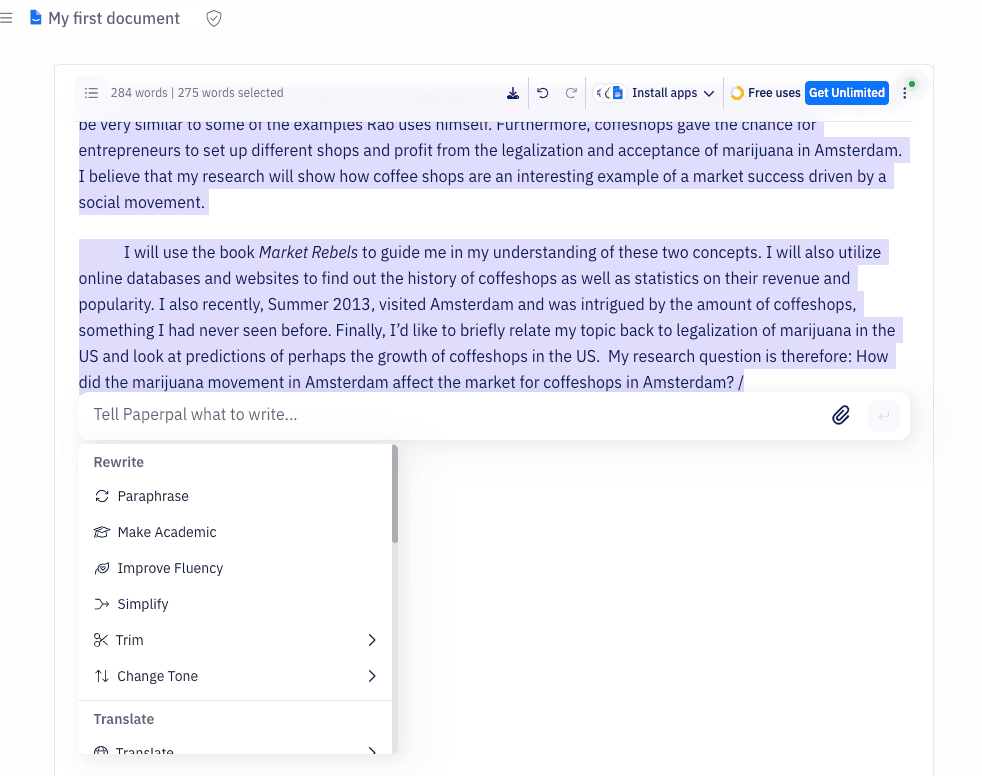Select Improve Fluency option
This screenshot has width=982, height=776.
(x=170, y=568)
